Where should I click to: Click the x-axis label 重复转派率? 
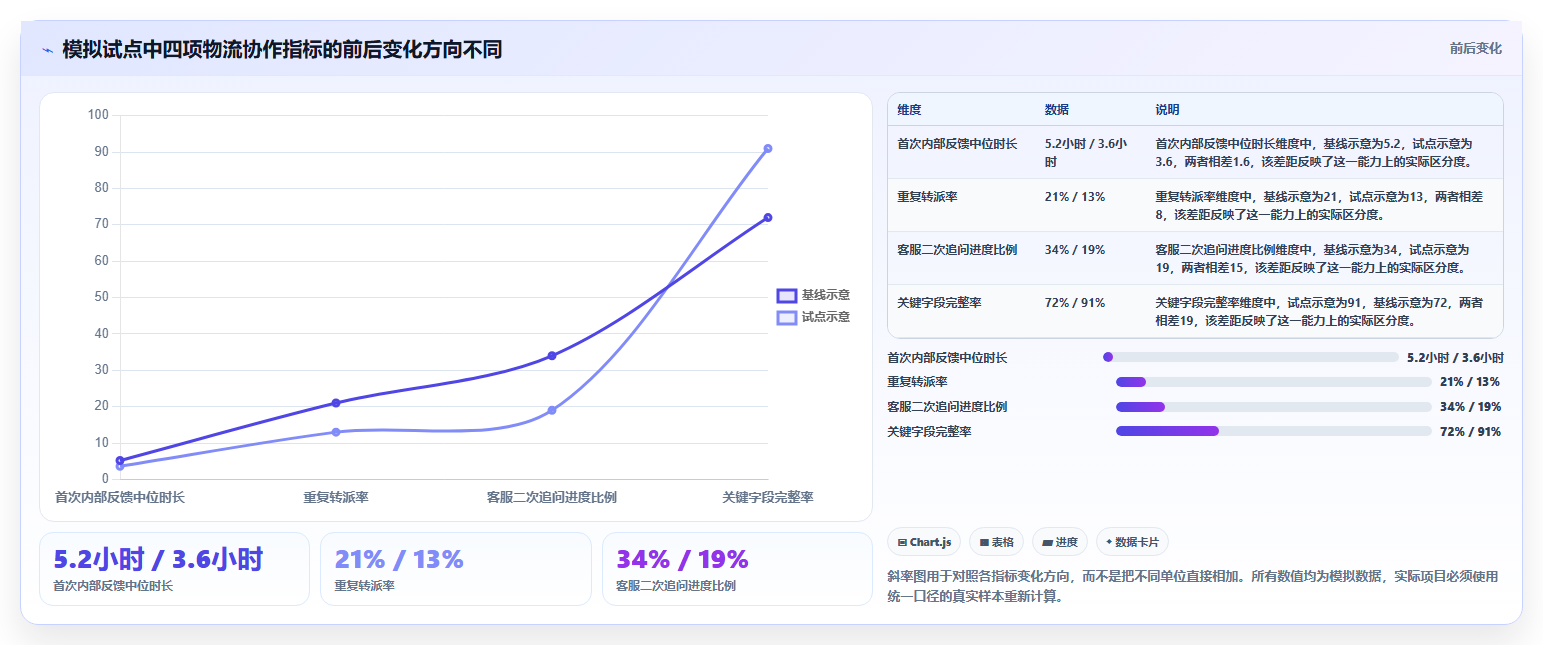tap(336, 497)
